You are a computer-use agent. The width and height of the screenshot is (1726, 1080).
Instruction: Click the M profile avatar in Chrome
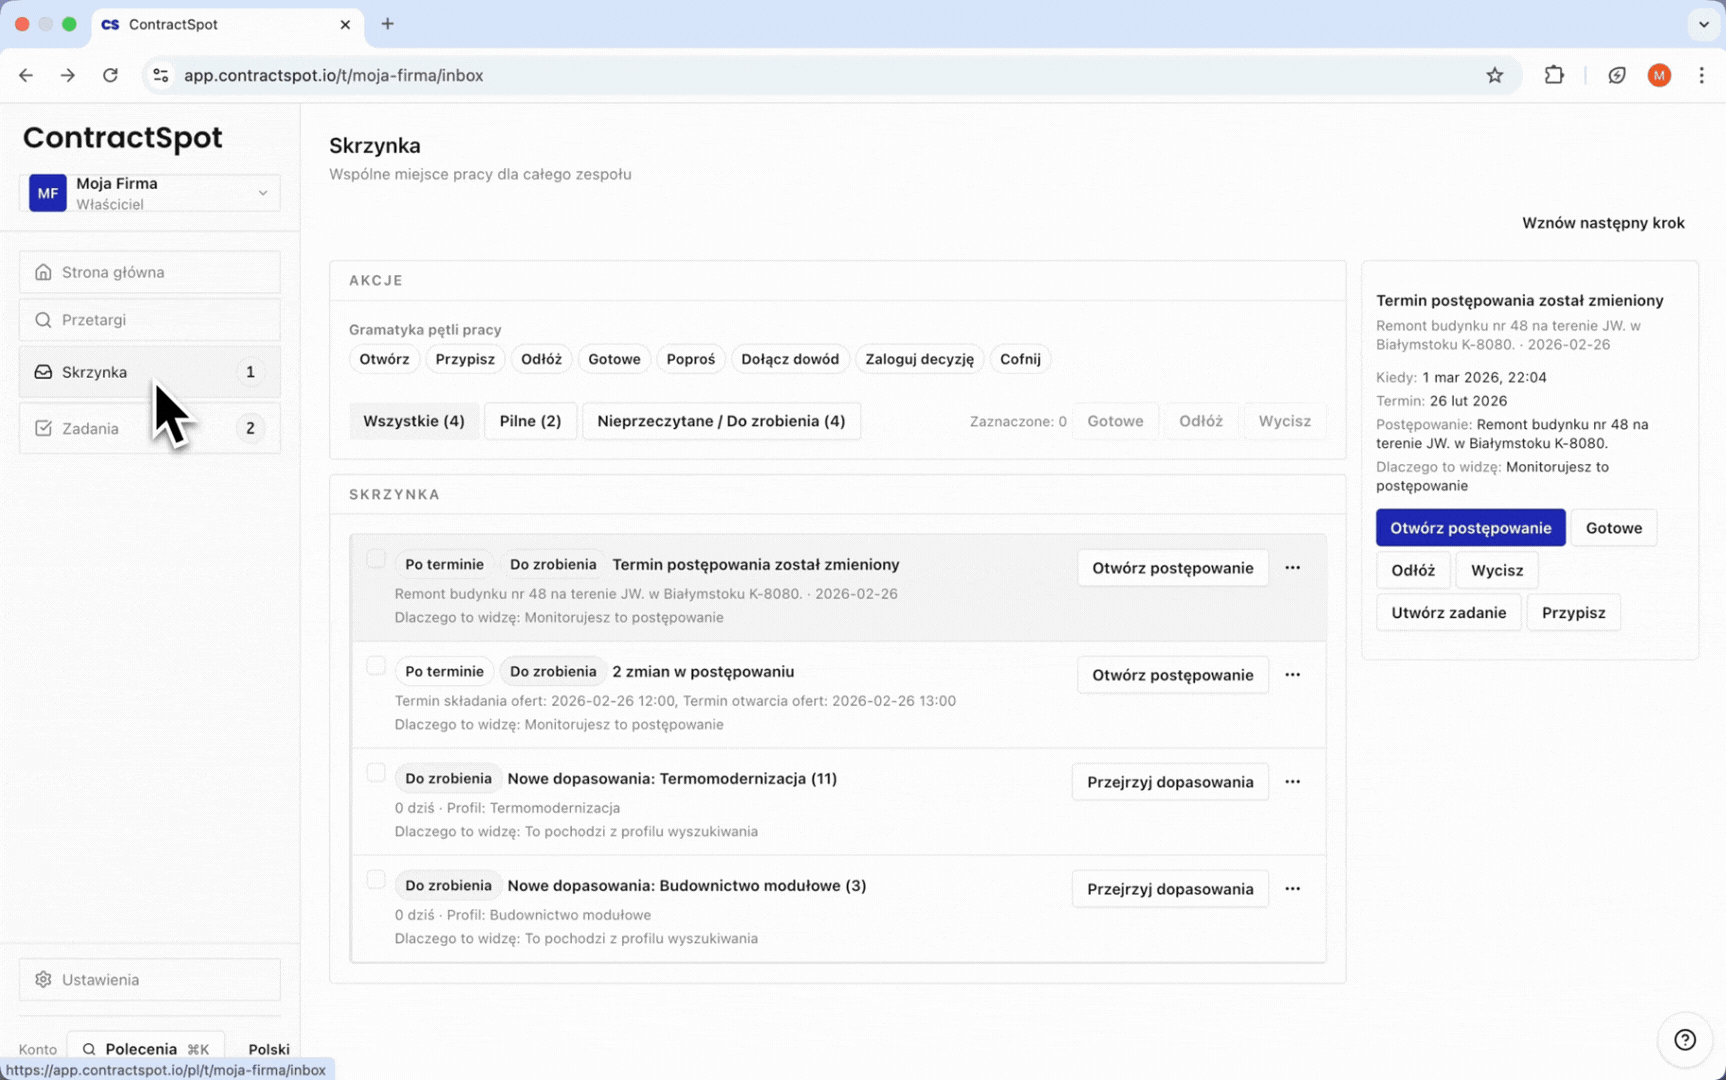pyautogui.click(x=1659, y=75)
